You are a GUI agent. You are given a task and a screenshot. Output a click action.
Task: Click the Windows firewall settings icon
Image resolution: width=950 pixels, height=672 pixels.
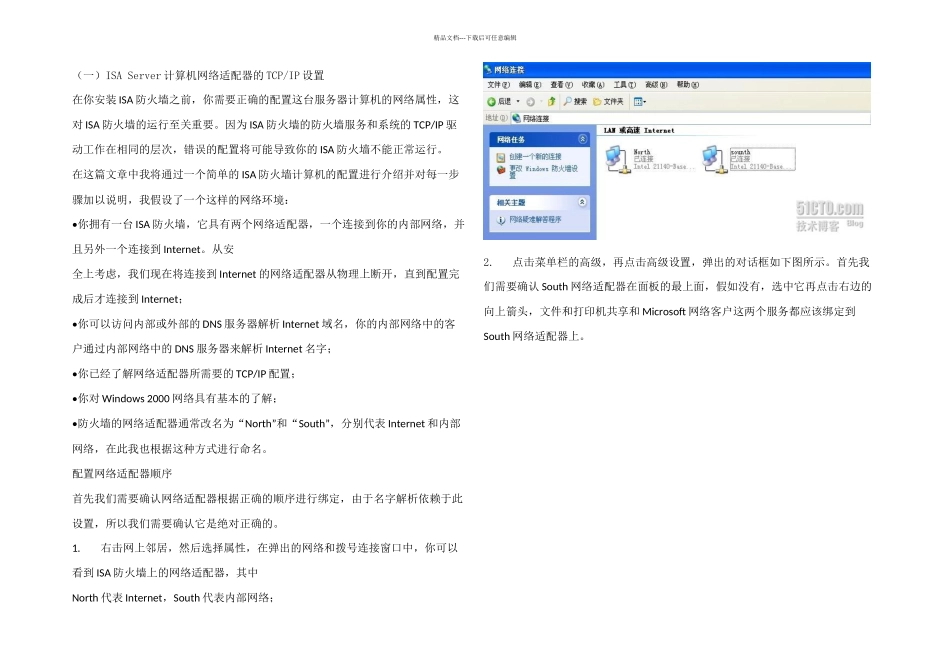pyautogui.click(x=500, y=170)
